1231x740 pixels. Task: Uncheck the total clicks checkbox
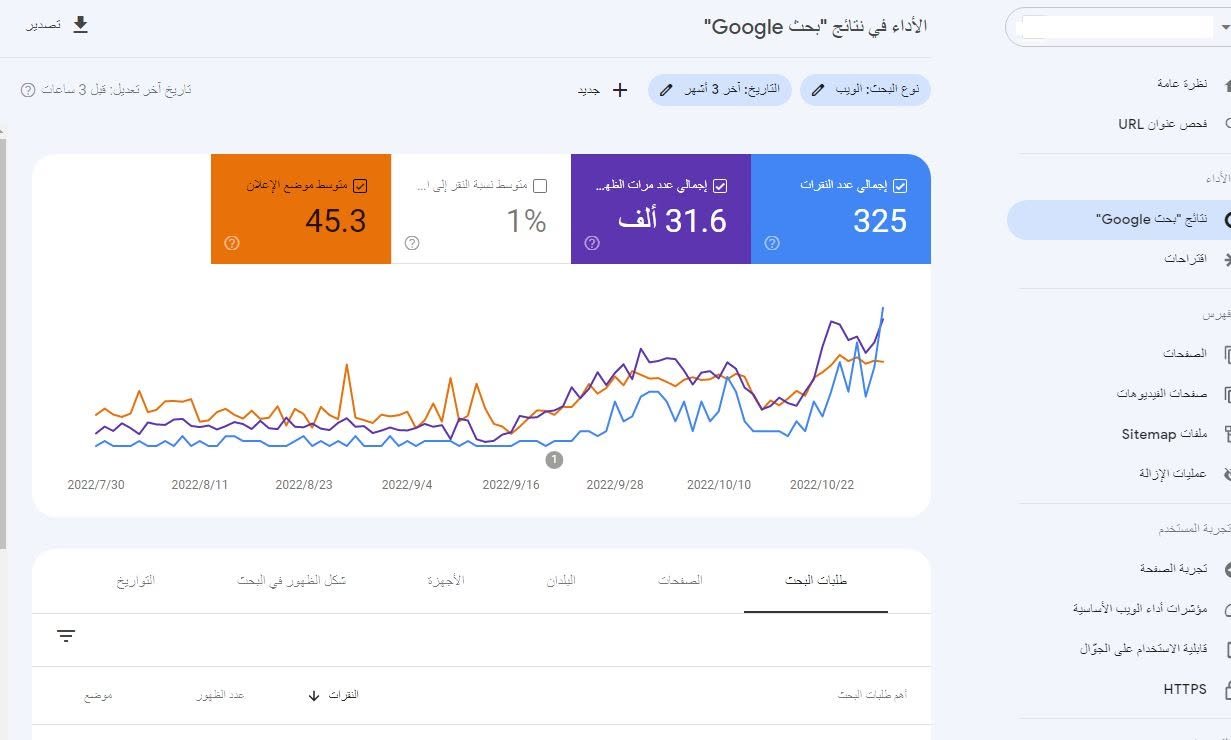[x=900, y=186]
